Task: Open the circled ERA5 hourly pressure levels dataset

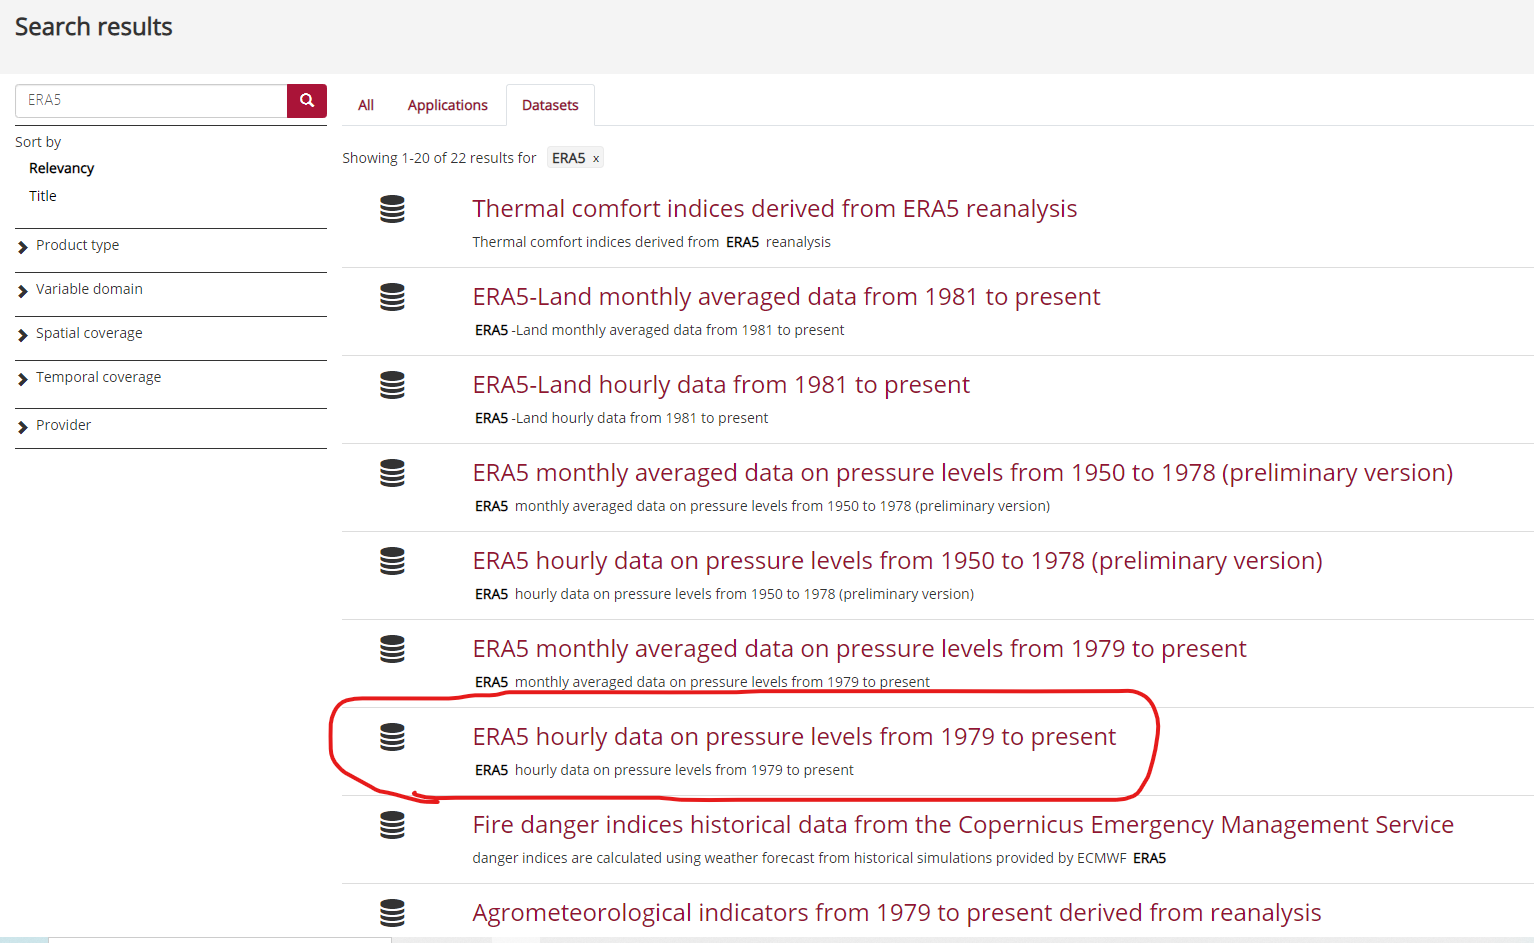Action: click(x=794, y=737)
